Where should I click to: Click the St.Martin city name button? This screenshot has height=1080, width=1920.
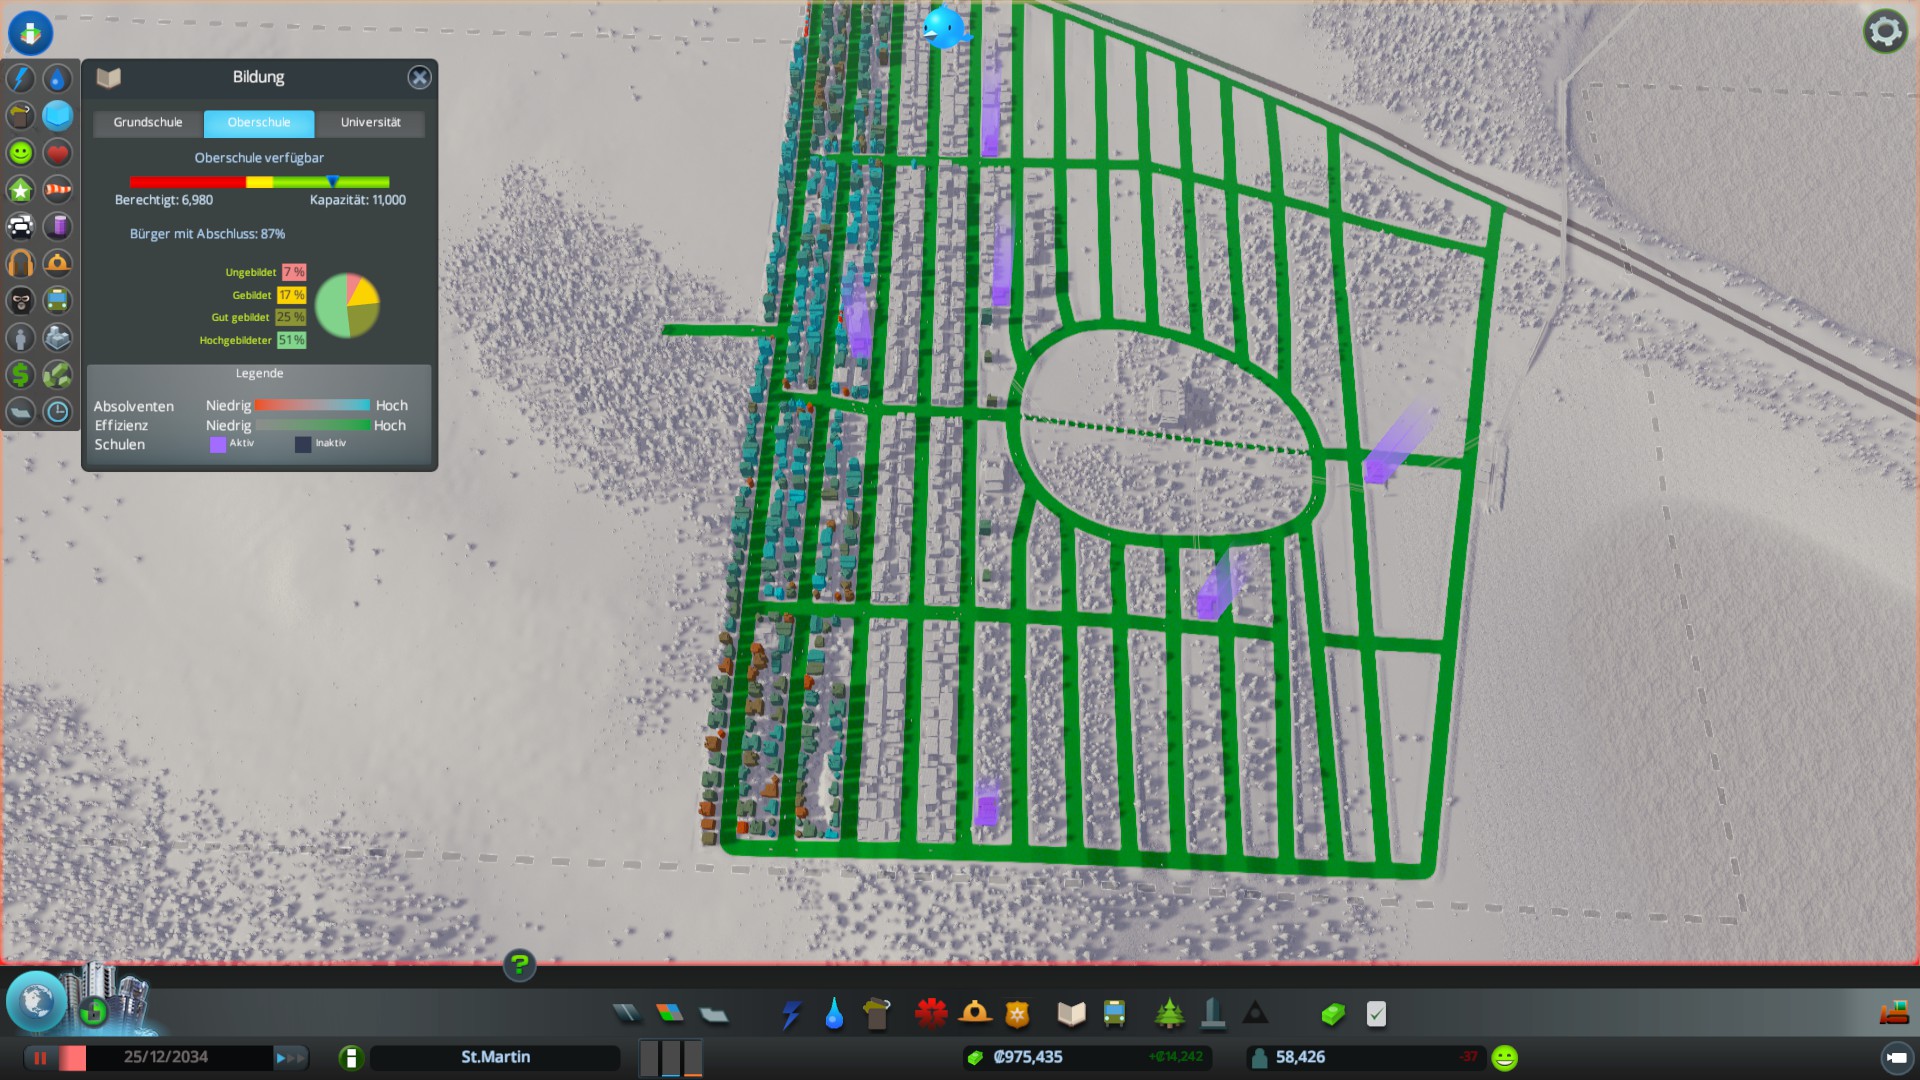coord(495,1057)
